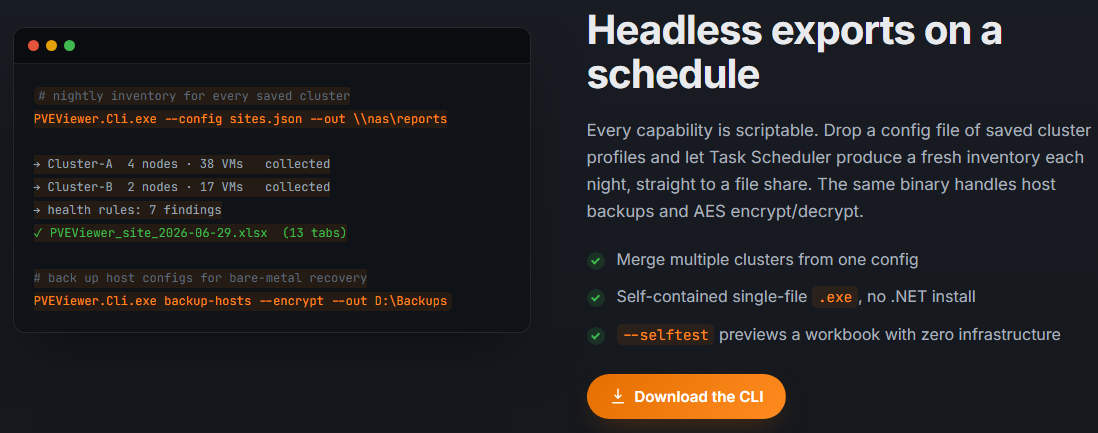Click the --selftest code badge
This screenshot has height=433, width=1098.
[665, 335]
